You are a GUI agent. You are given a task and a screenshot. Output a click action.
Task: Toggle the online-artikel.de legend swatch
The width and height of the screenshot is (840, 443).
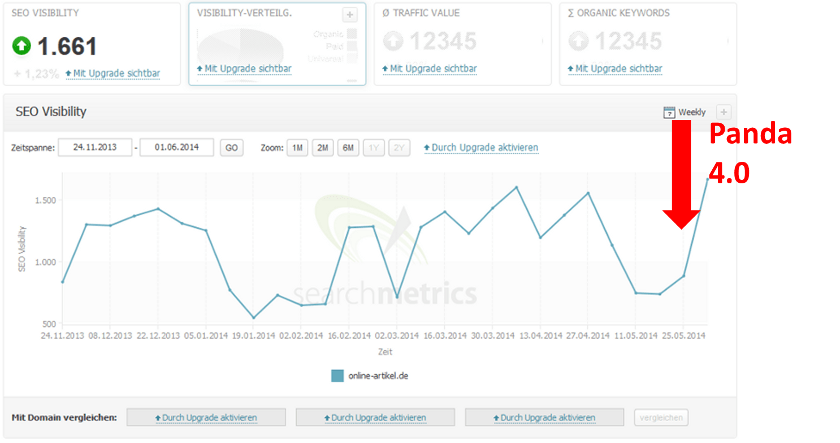click(x=337, y=376)
